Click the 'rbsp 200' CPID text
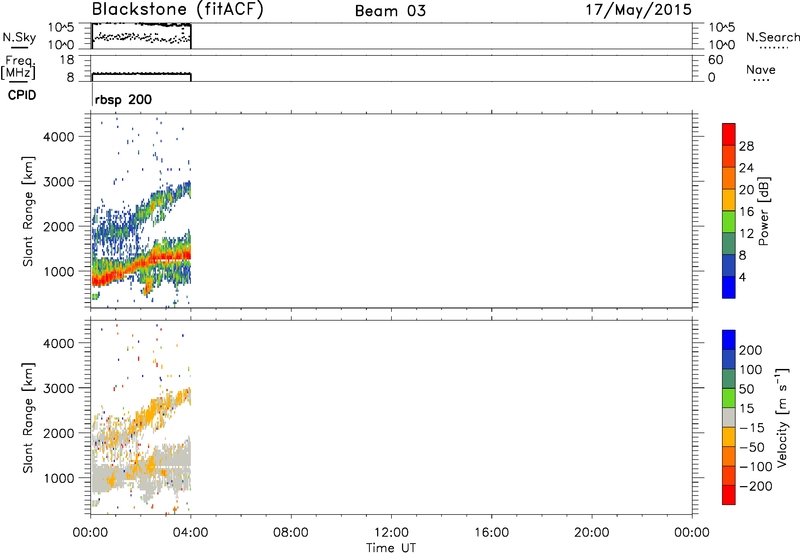The image size is (800, 554). pyautogui.click(x=123, y=99)
